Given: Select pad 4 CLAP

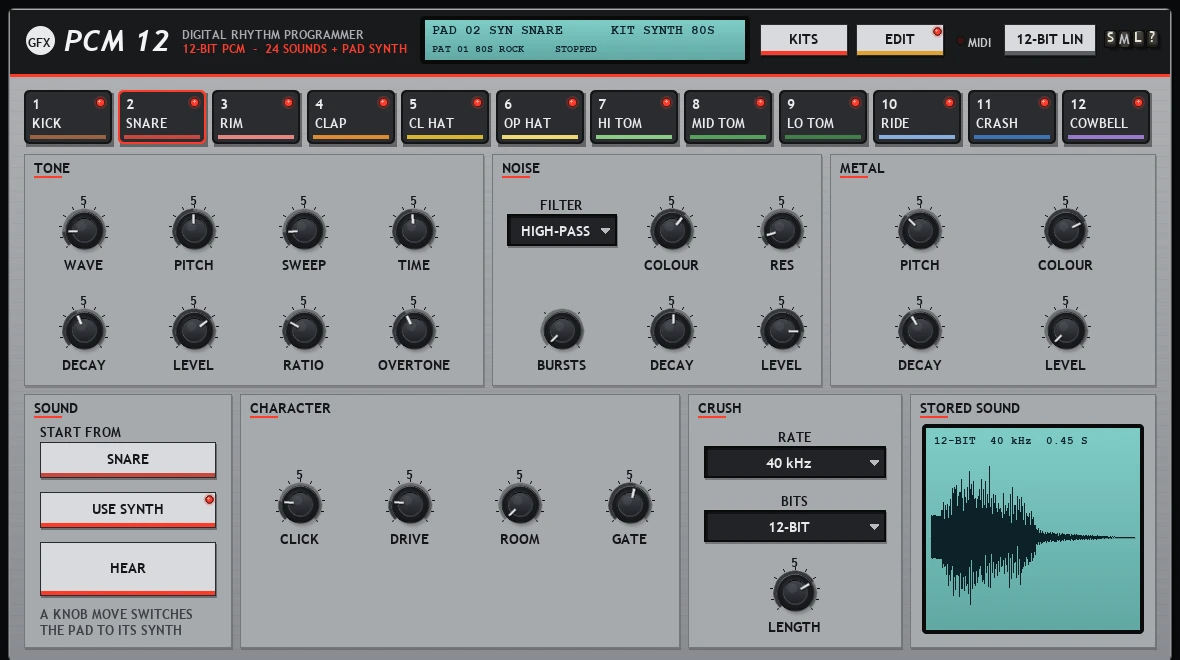Looking at the screenshot, I should 351,117.
